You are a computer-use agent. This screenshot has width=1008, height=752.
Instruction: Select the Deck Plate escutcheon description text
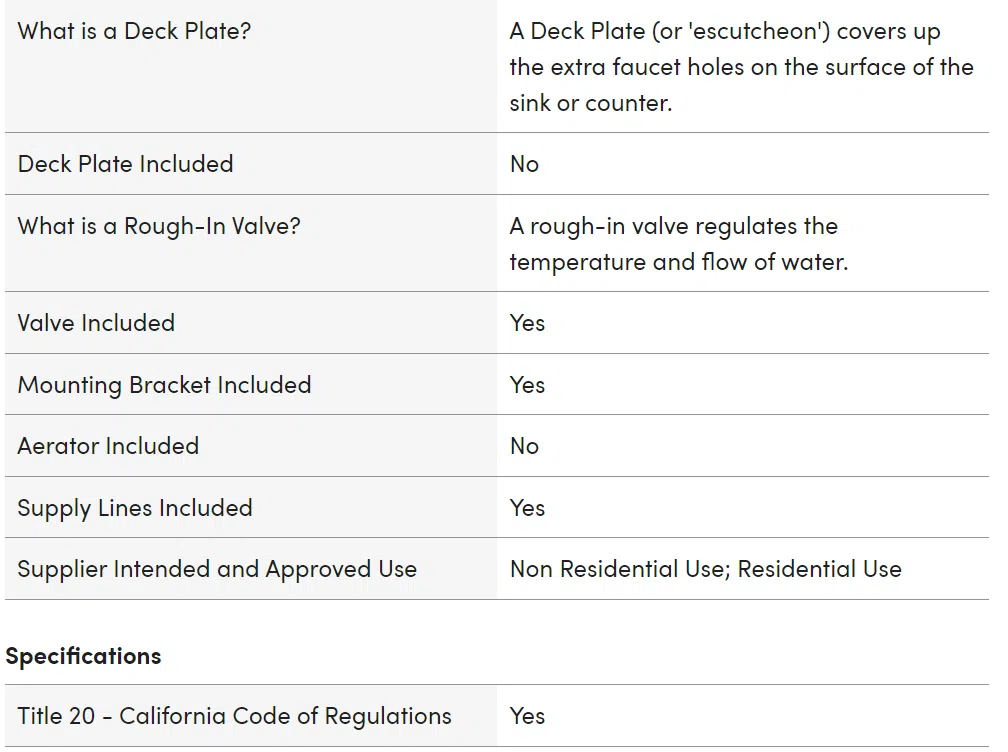point(741,67)
